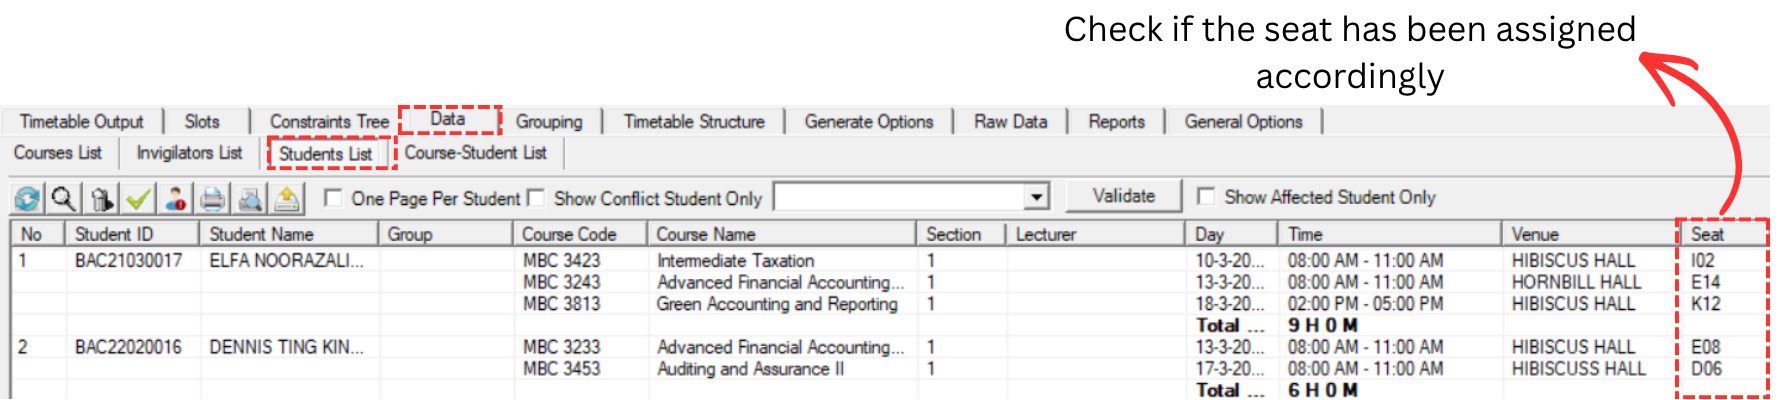Click seat value D06
Image resolution: width=1788 pixels, height=400 pixels.
pyautogui.click(x=1705, y=369)
